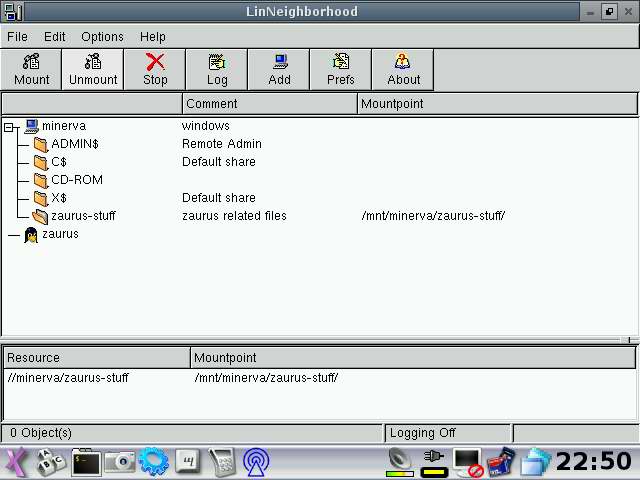This screenshot has width=640, height=480.
Task: Show the About dialog from toolbar
Action: point(403,70)
